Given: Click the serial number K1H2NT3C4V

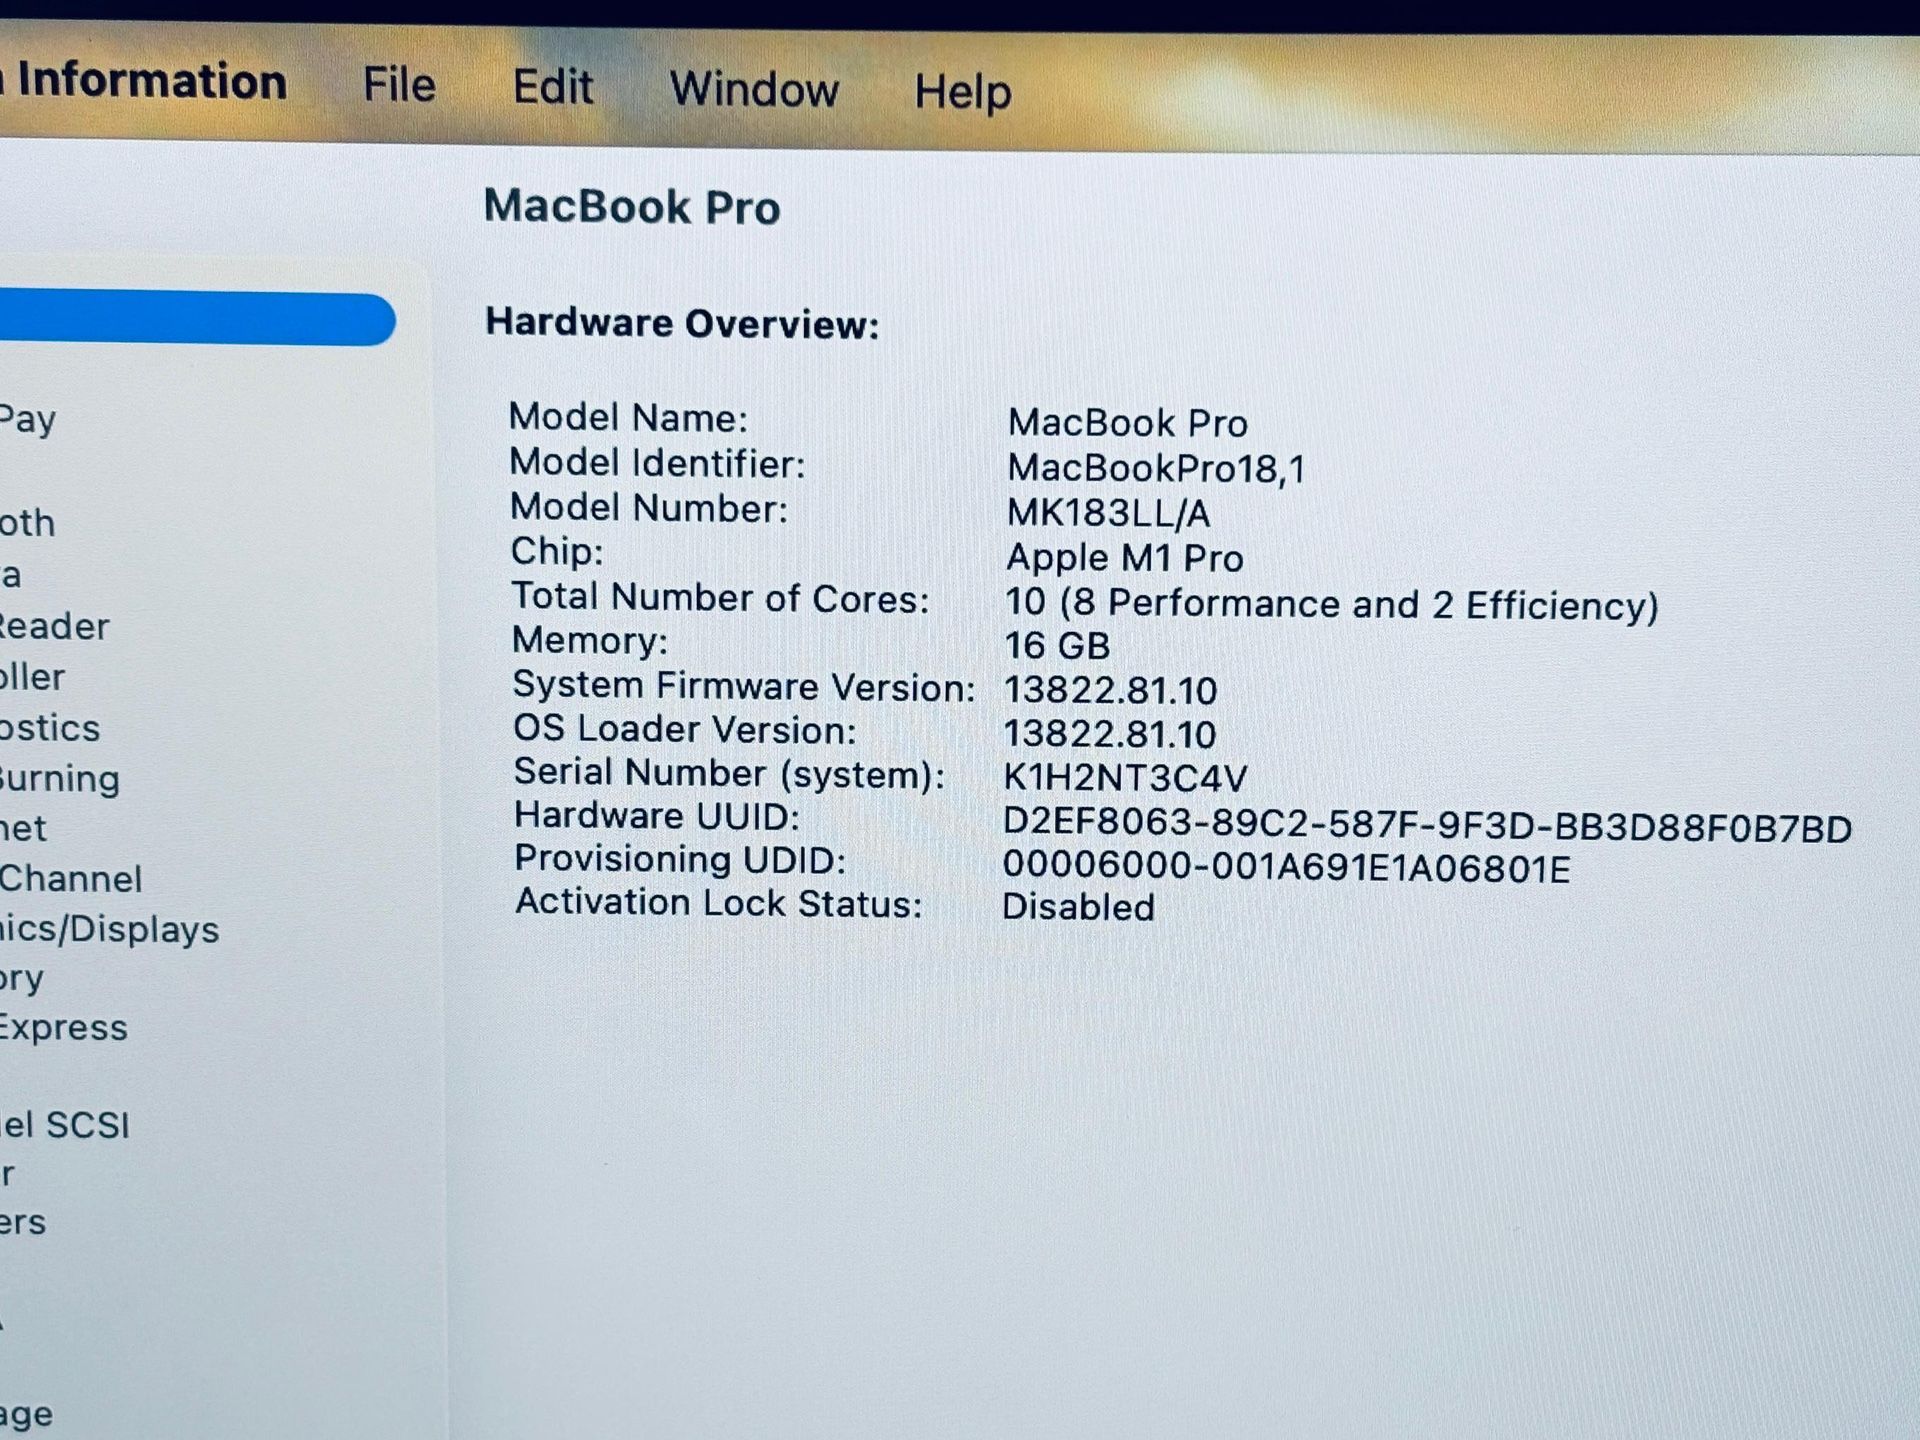Looking at the screenshot, I should click(1125, 777).
